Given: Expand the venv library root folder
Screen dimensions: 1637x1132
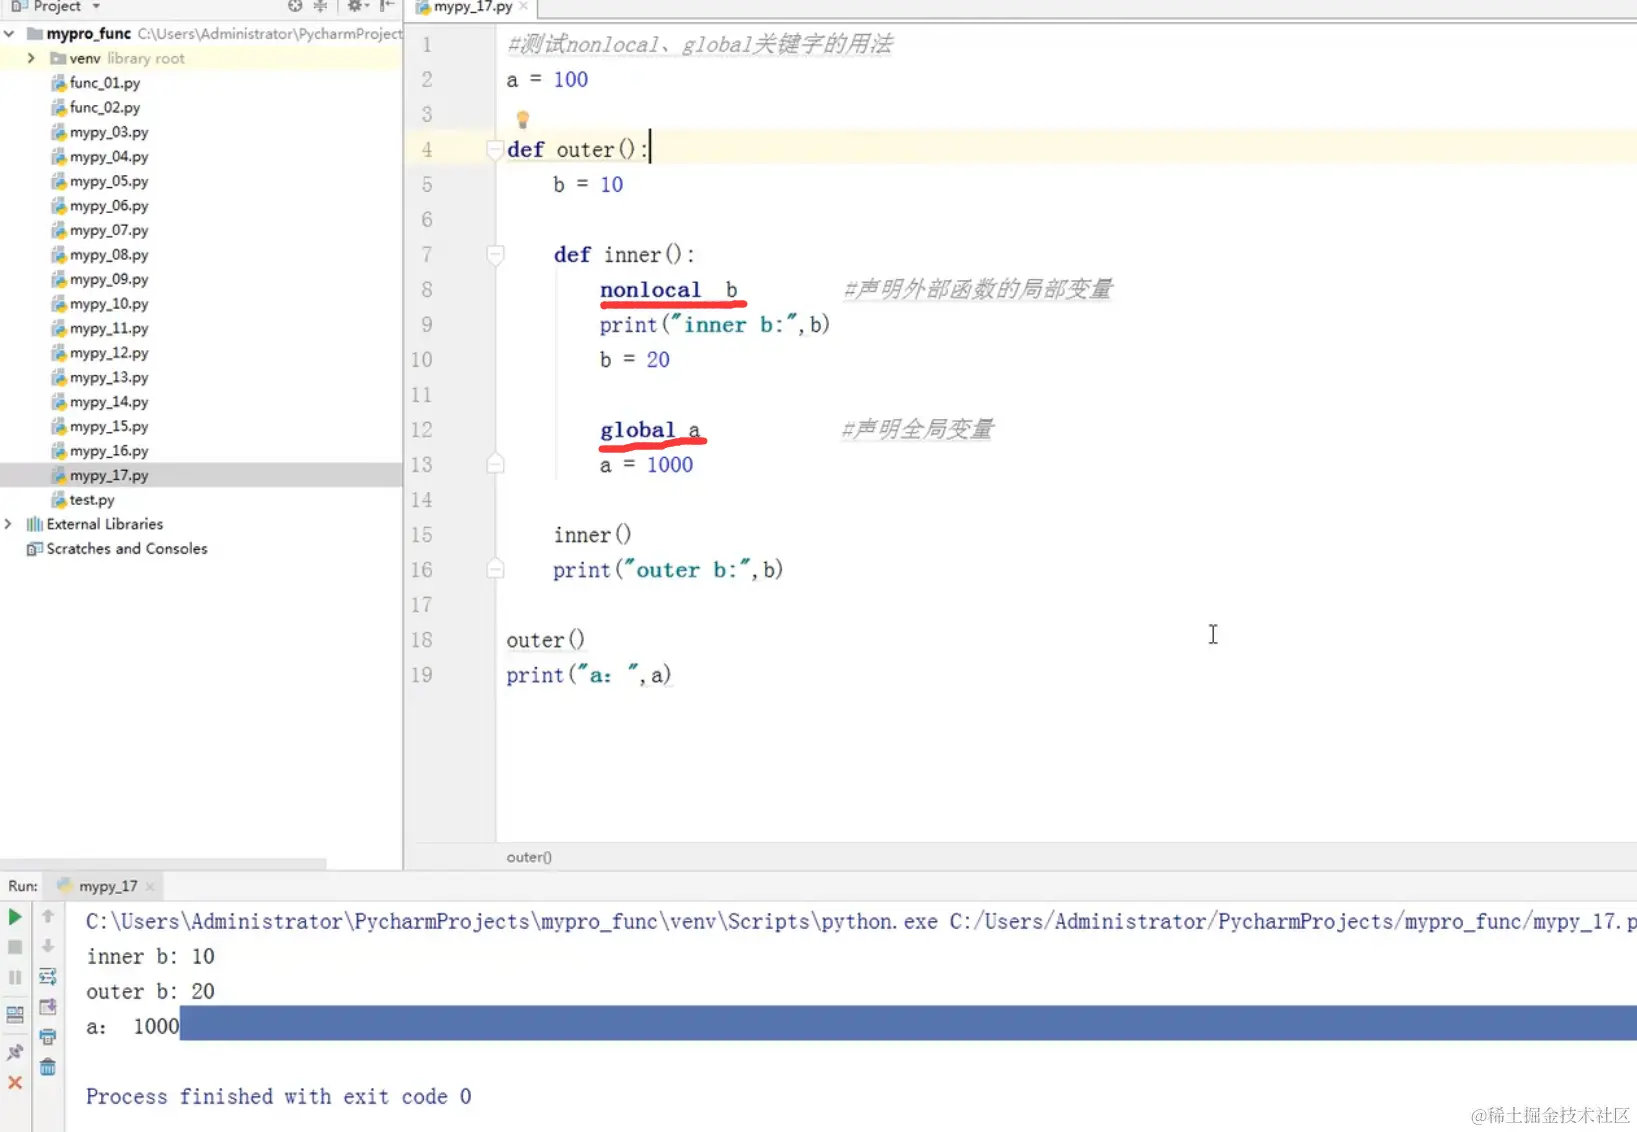Looking at the screenshot, I should pyautogui.click(x=31, y=58).
